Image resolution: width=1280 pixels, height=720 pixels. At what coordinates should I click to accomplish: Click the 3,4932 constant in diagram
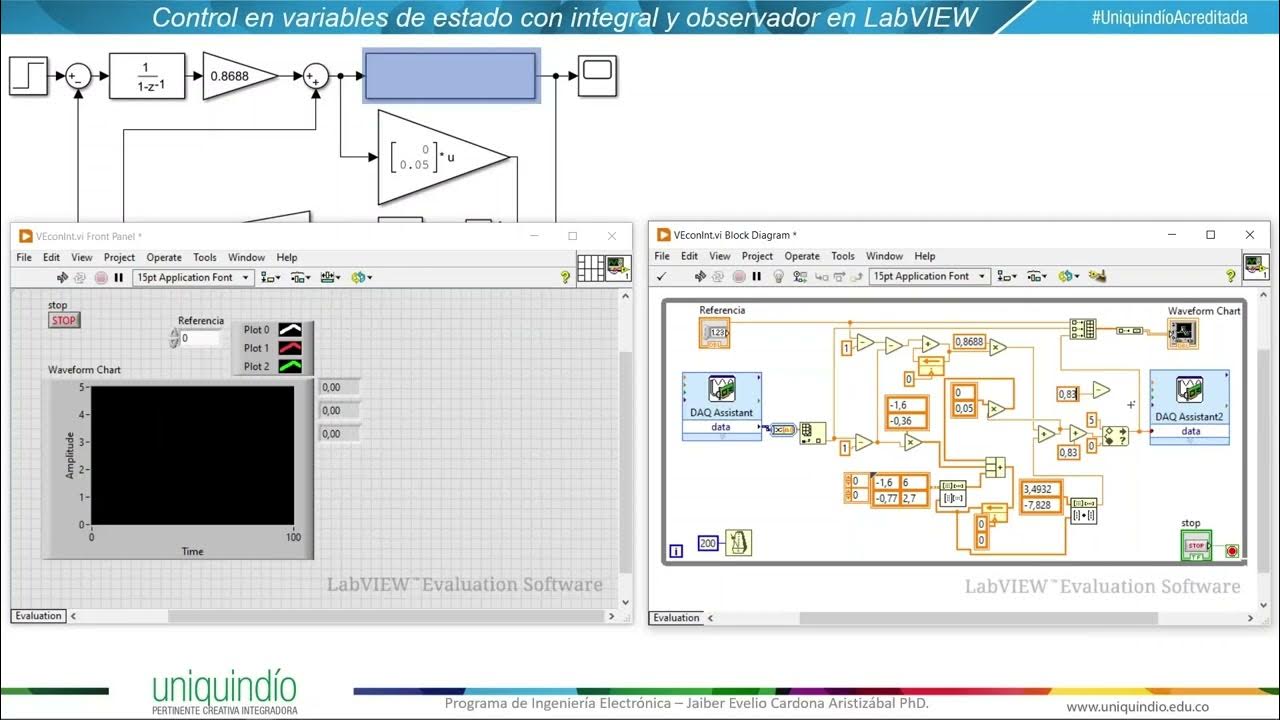(1040, 488)
